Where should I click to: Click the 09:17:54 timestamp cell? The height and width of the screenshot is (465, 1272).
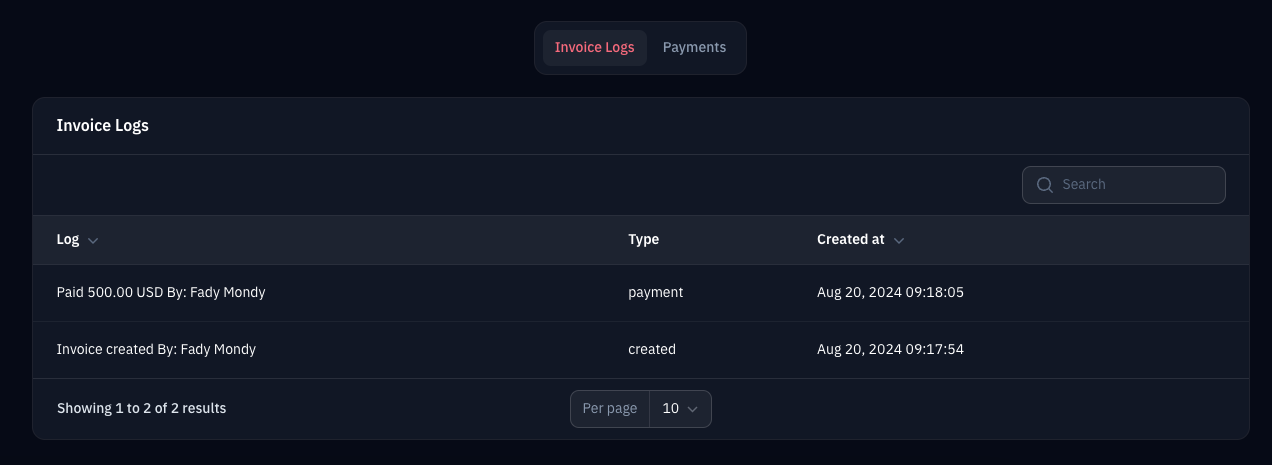[890, 350]
